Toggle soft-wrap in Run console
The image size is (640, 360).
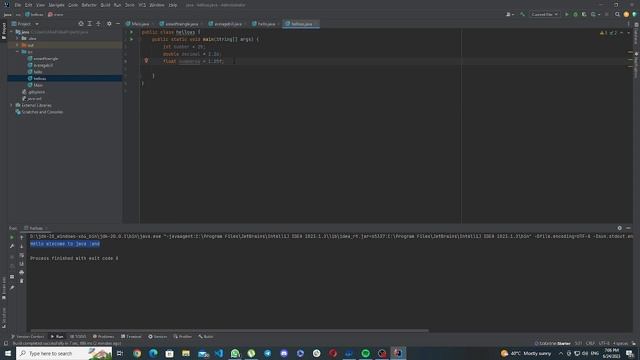[22, 255]
